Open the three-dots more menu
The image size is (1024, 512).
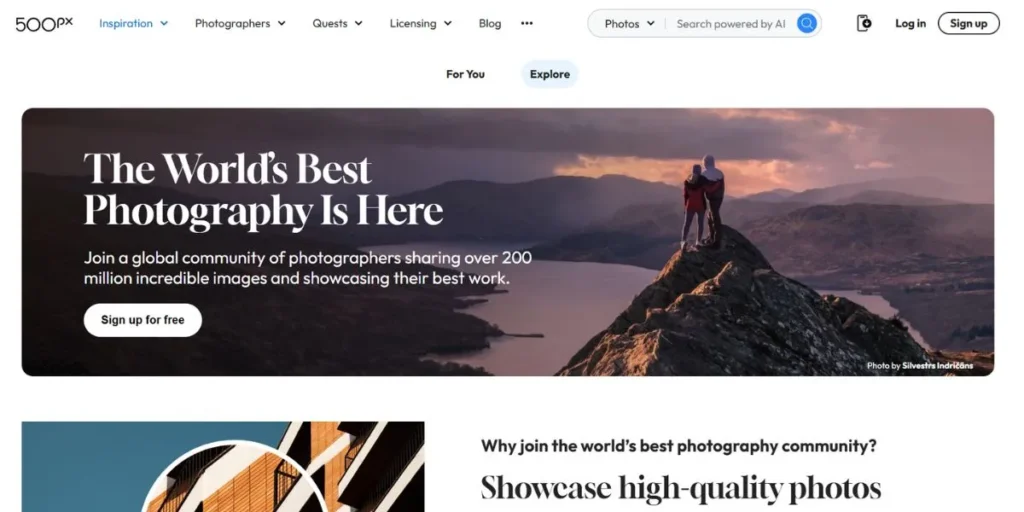pyautogui.click(x=527, y=24)
